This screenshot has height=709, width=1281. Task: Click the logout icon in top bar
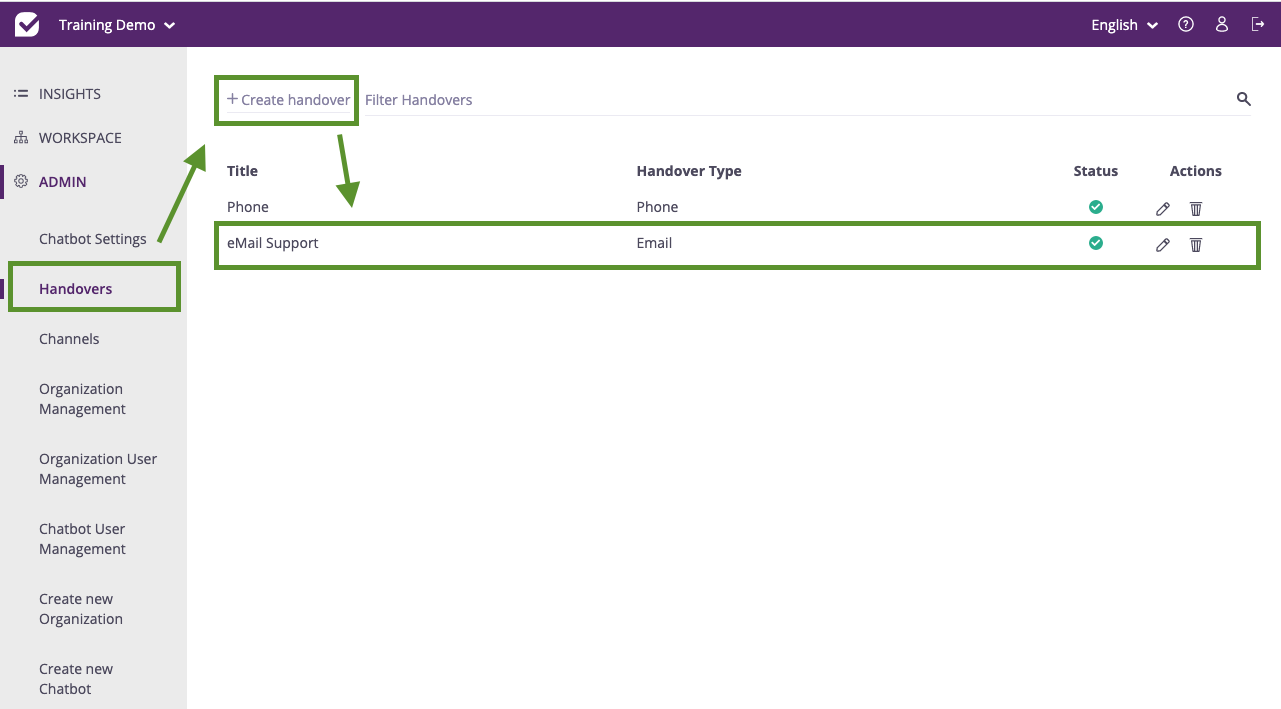[x=1257, y=24]
